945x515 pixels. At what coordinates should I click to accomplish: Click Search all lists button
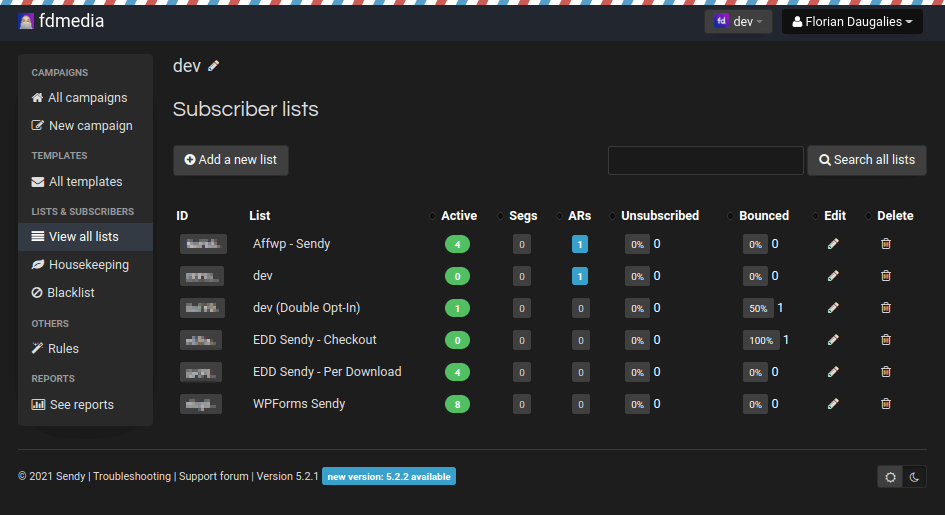(867, 160)
